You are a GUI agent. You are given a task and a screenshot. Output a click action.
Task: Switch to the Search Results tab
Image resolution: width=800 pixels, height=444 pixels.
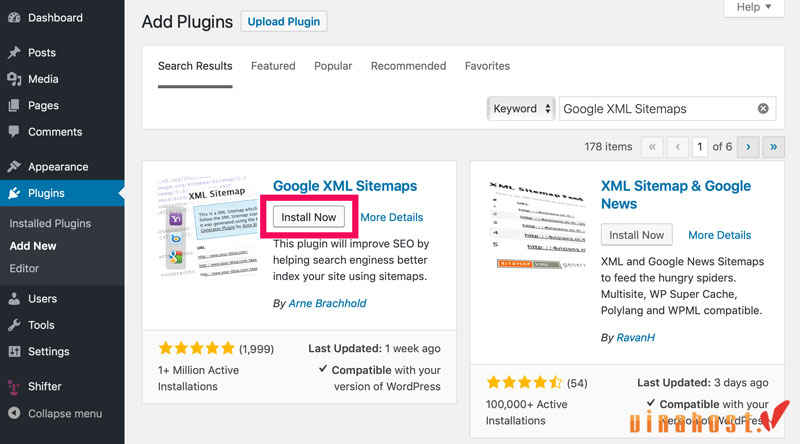pyautogui.click(x=195, y=66)
